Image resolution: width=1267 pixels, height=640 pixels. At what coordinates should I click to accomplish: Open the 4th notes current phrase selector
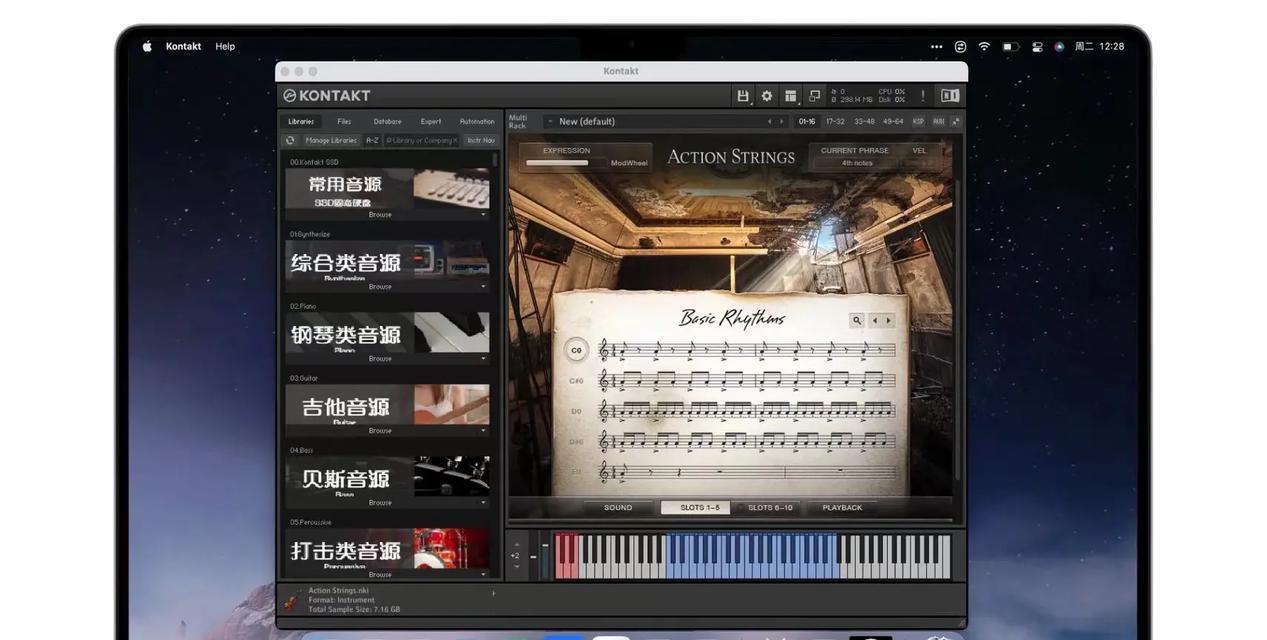pyautogui.click(x=857, y=163)
